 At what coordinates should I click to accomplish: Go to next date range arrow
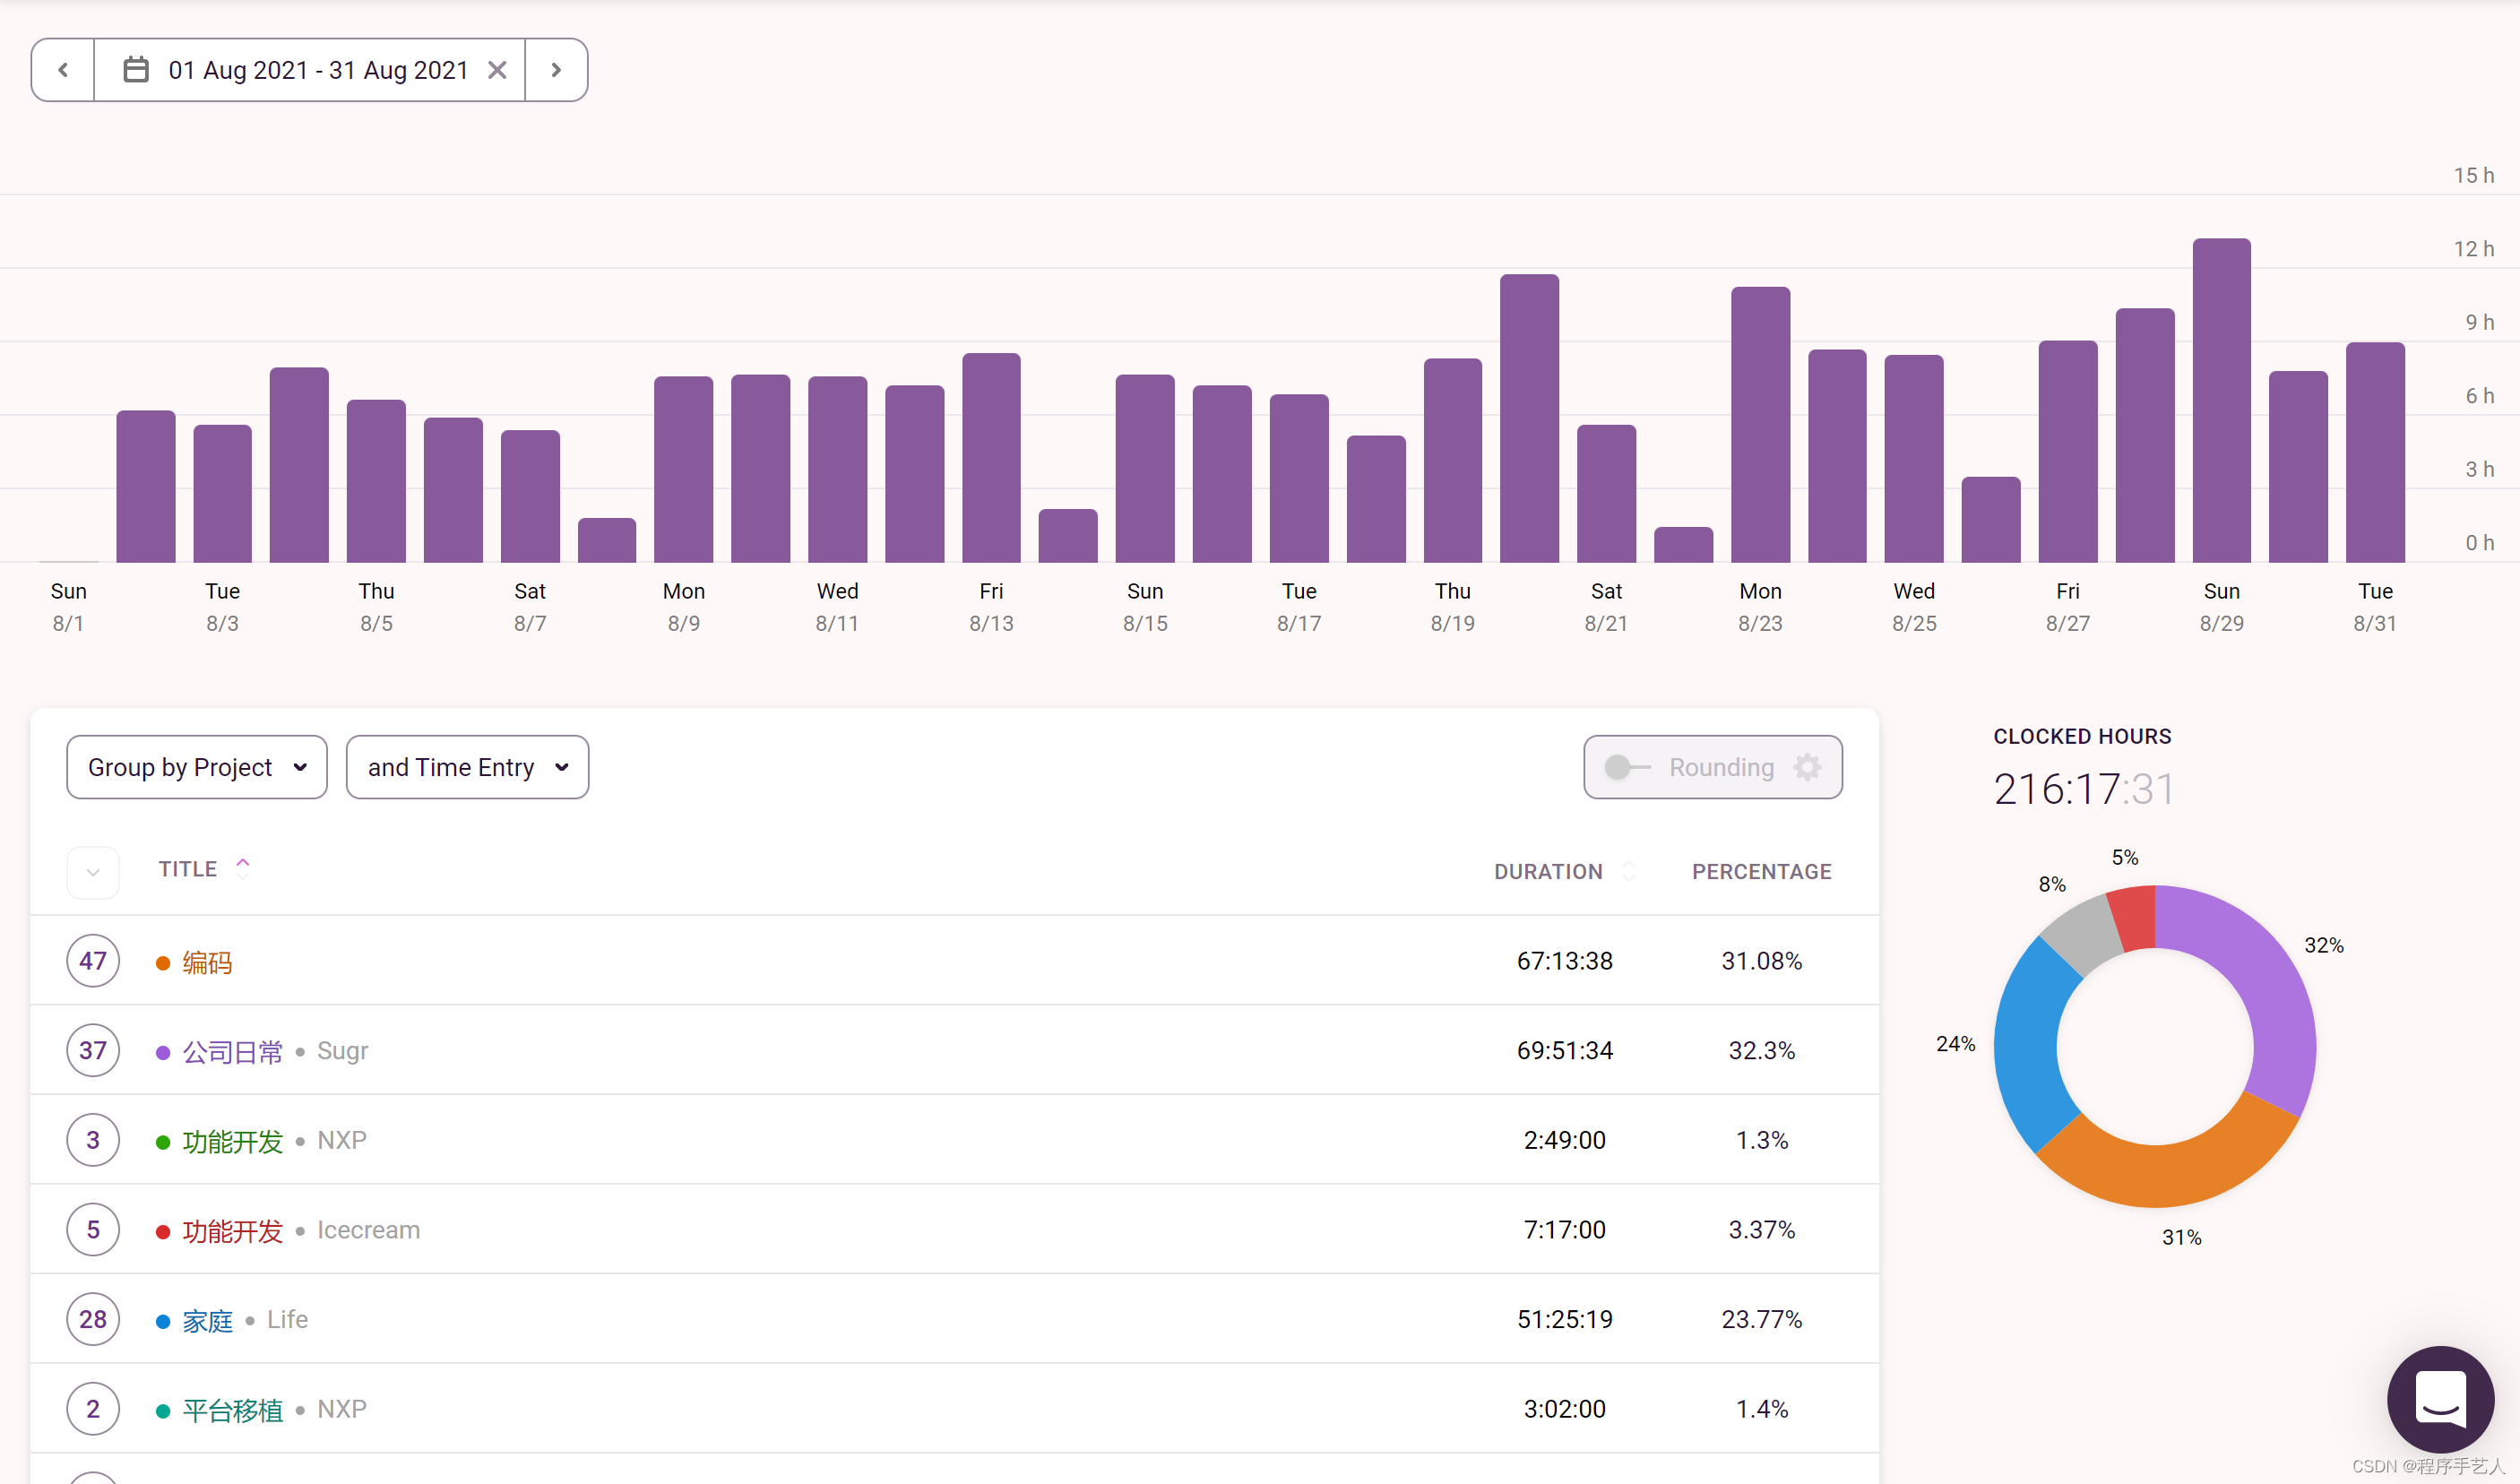pos(556,70)
